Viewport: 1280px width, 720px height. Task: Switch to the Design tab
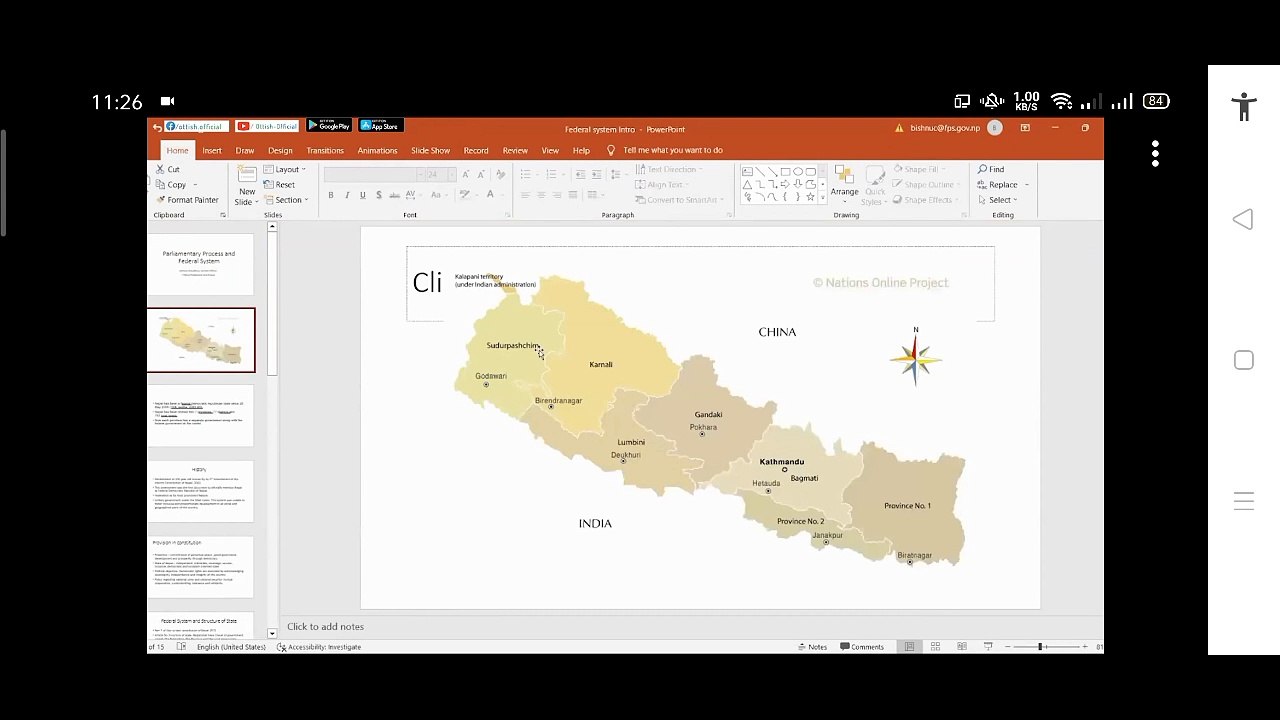(280, 150)
